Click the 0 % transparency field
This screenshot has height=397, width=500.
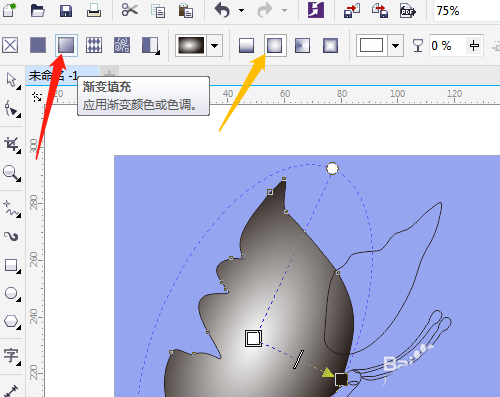coord(447,45)
